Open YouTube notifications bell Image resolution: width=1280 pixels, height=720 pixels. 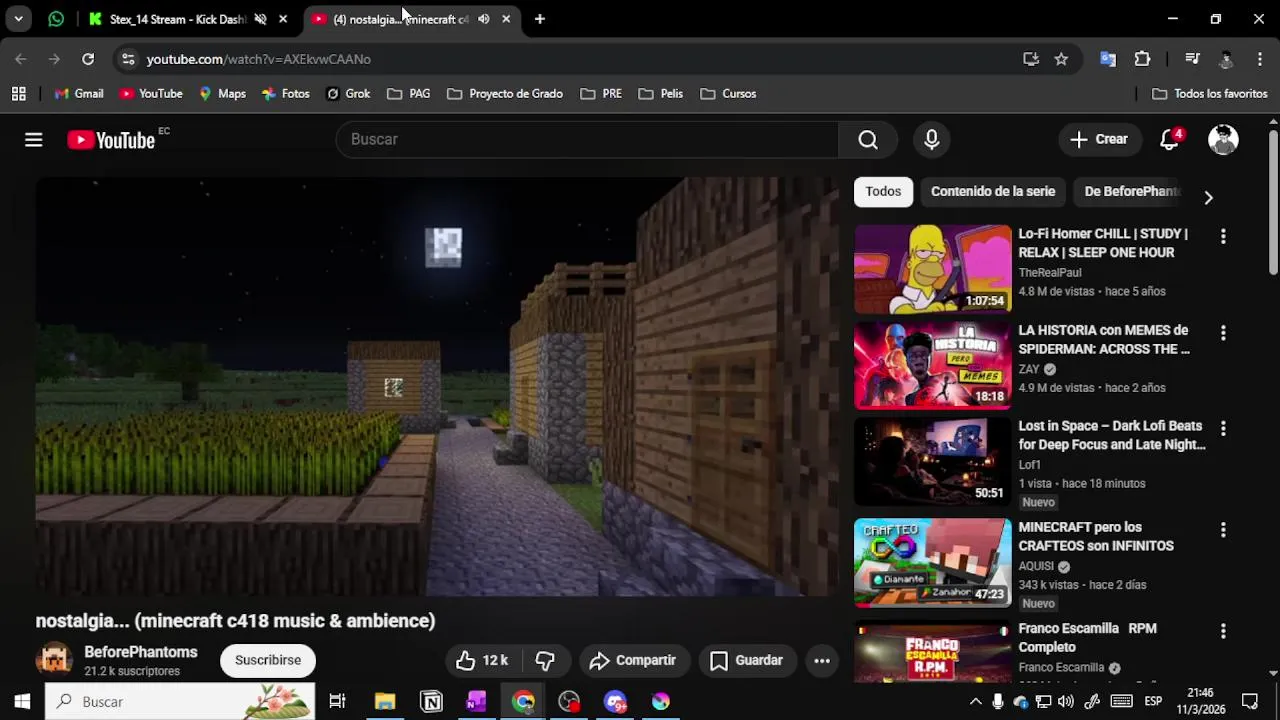[1169, 140]
